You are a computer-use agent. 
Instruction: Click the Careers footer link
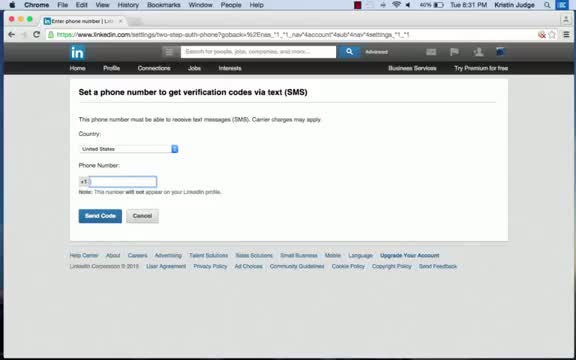coord(137,255)
